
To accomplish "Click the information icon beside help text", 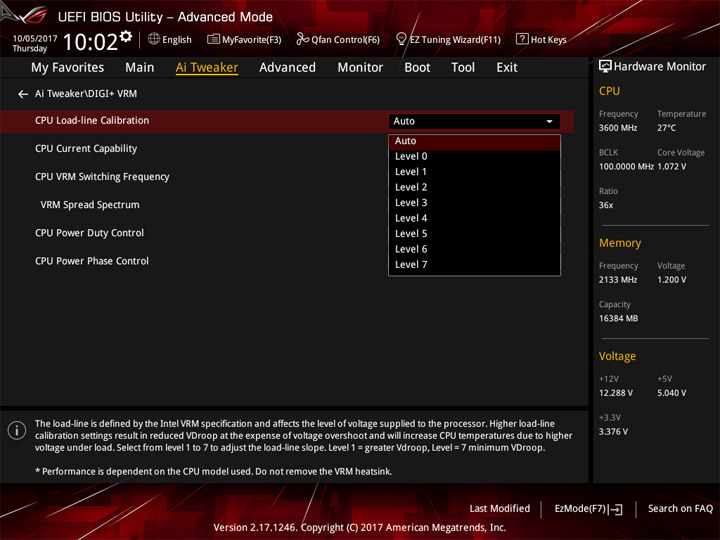I will pyautogui.click(x=17, y=431).
